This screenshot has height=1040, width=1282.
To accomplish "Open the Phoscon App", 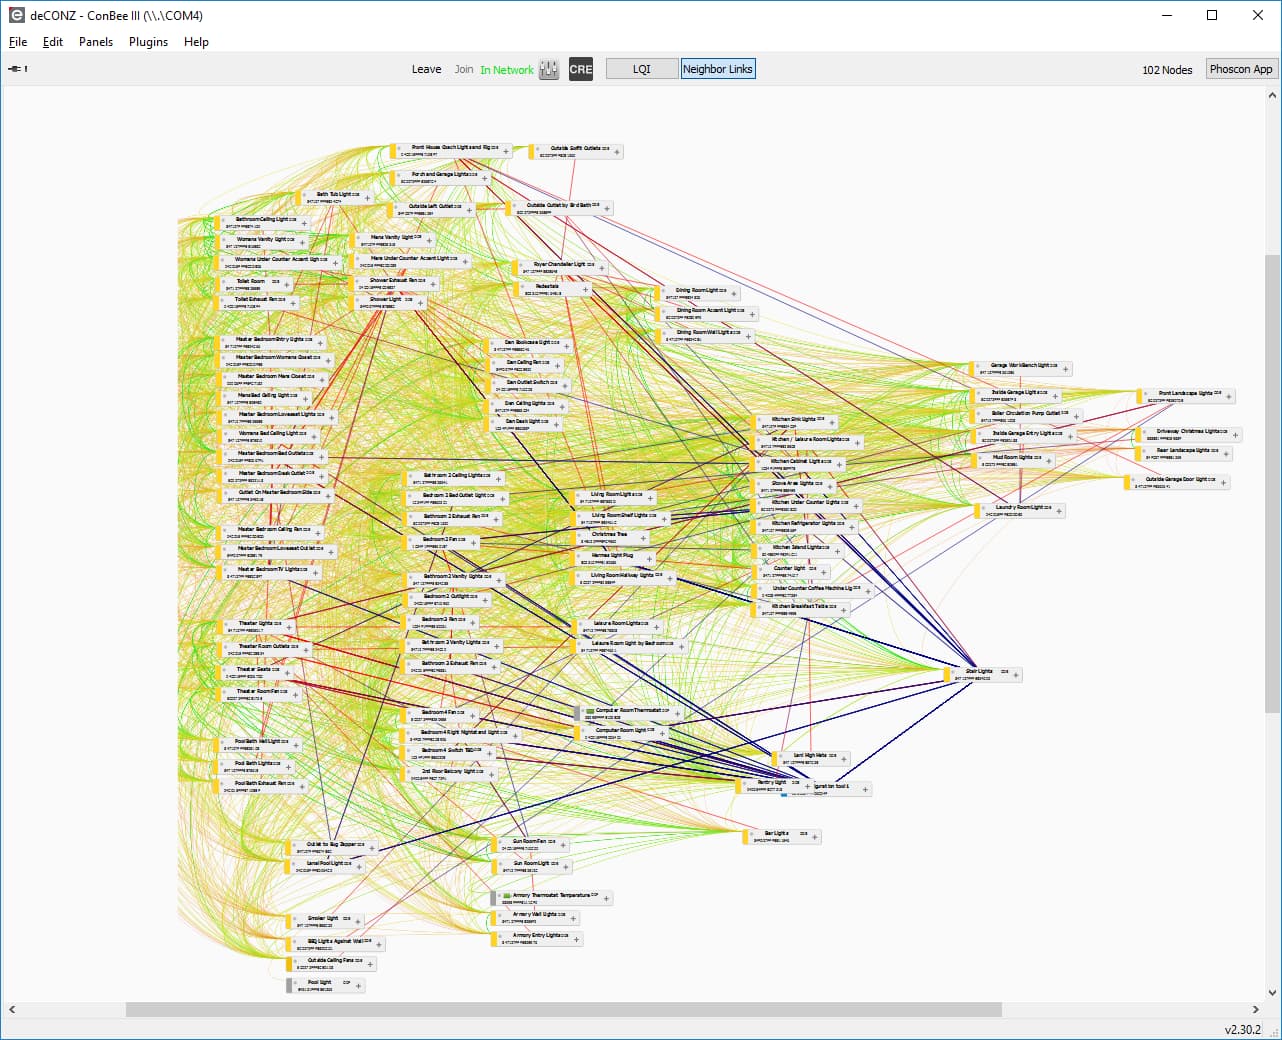I will (x=1241, y=69).
